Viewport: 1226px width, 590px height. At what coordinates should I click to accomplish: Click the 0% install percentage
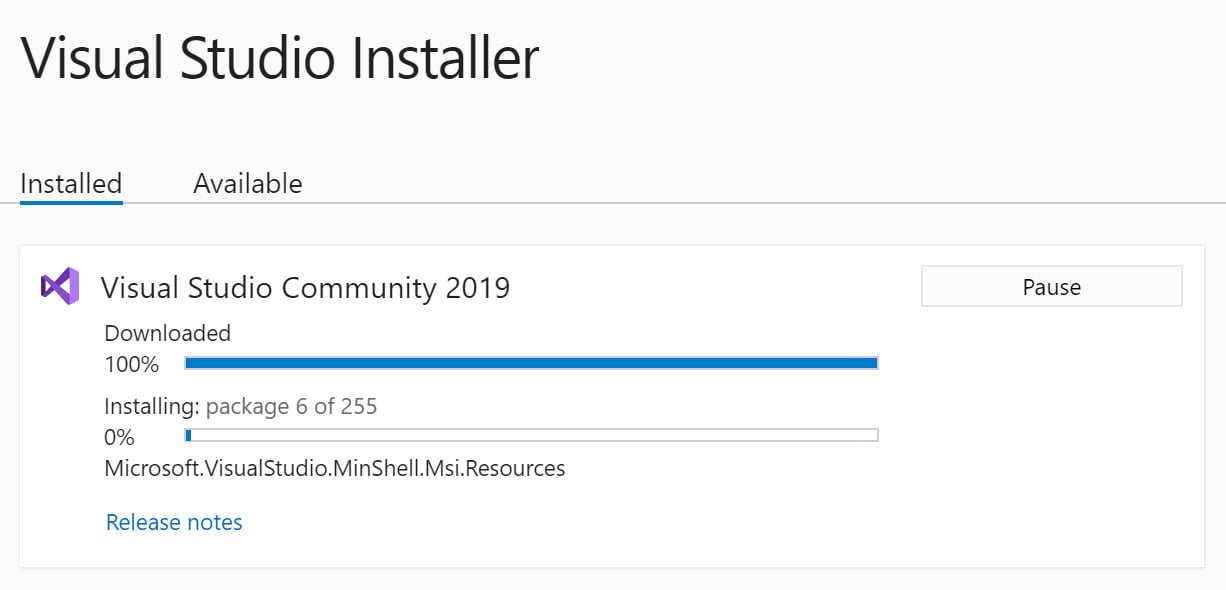point(119,437)
